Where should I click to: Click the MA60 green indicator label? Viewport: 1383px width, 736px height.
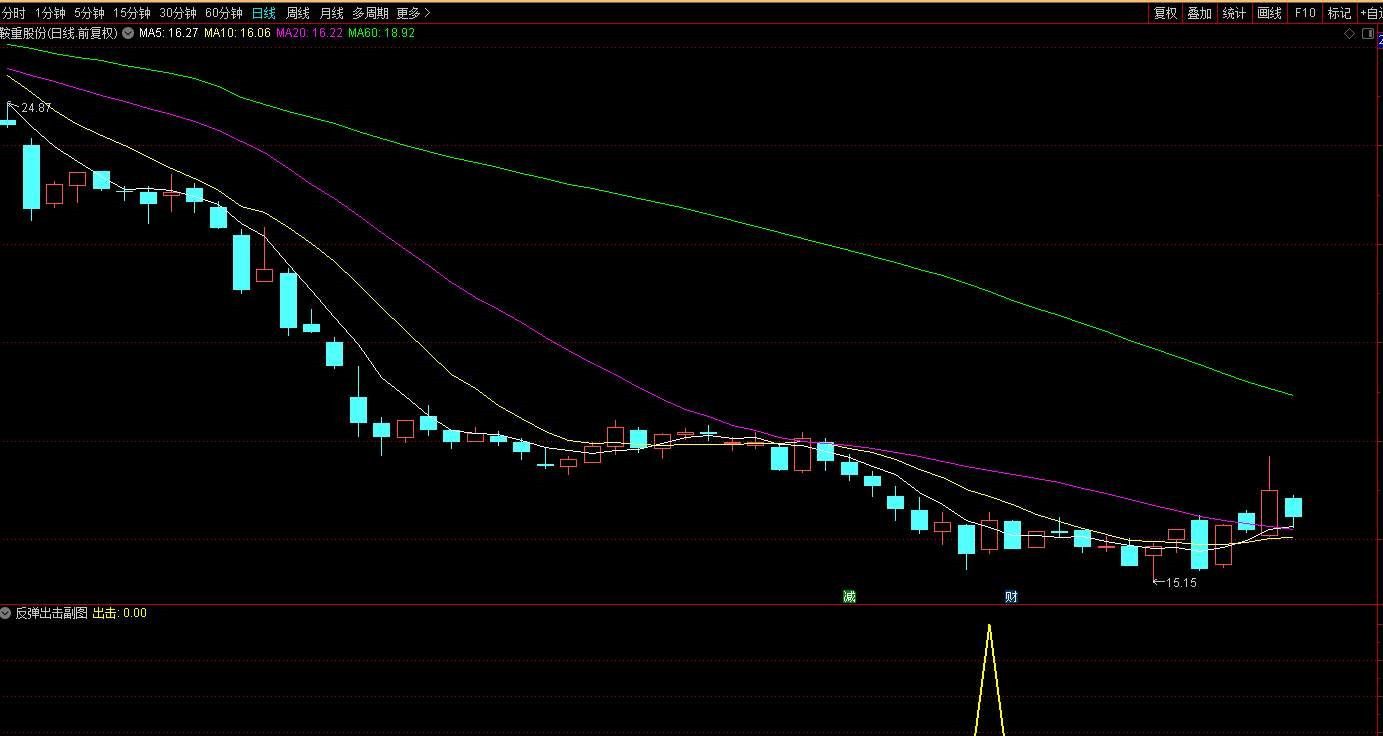[x=381, y=33]
